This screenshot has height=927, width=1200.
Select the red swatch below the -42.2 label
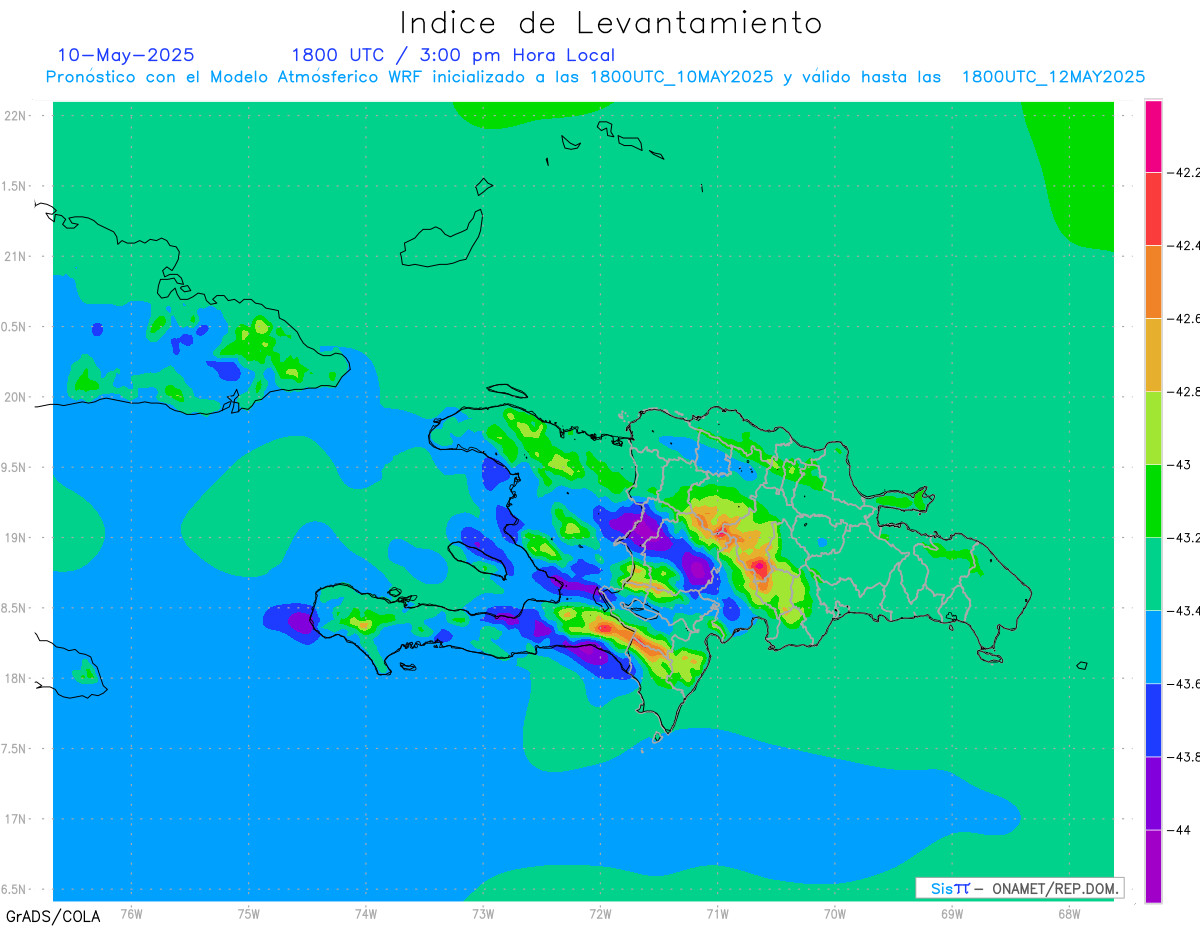1153,209
